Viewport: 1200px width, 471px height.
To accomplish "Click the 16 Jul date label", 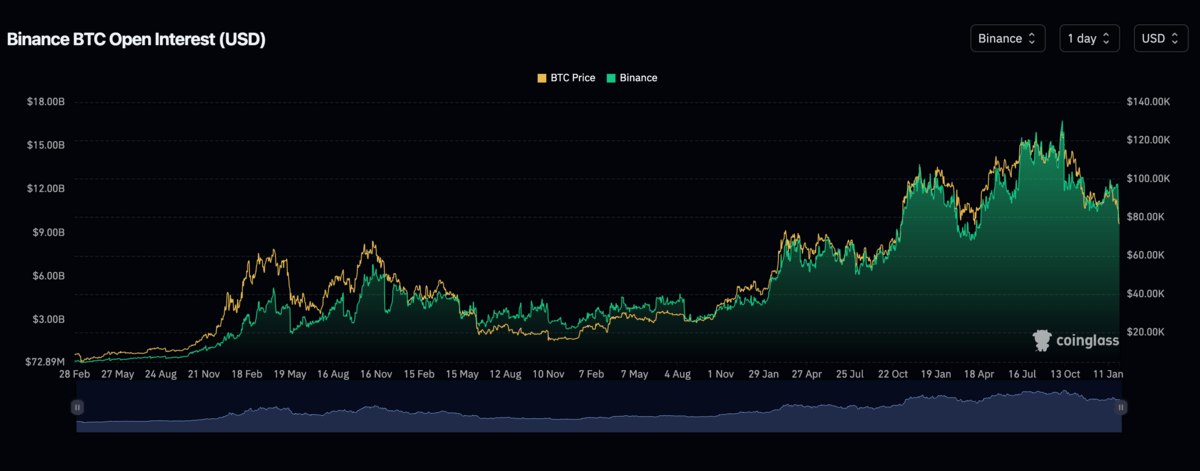I will 1021,374.
